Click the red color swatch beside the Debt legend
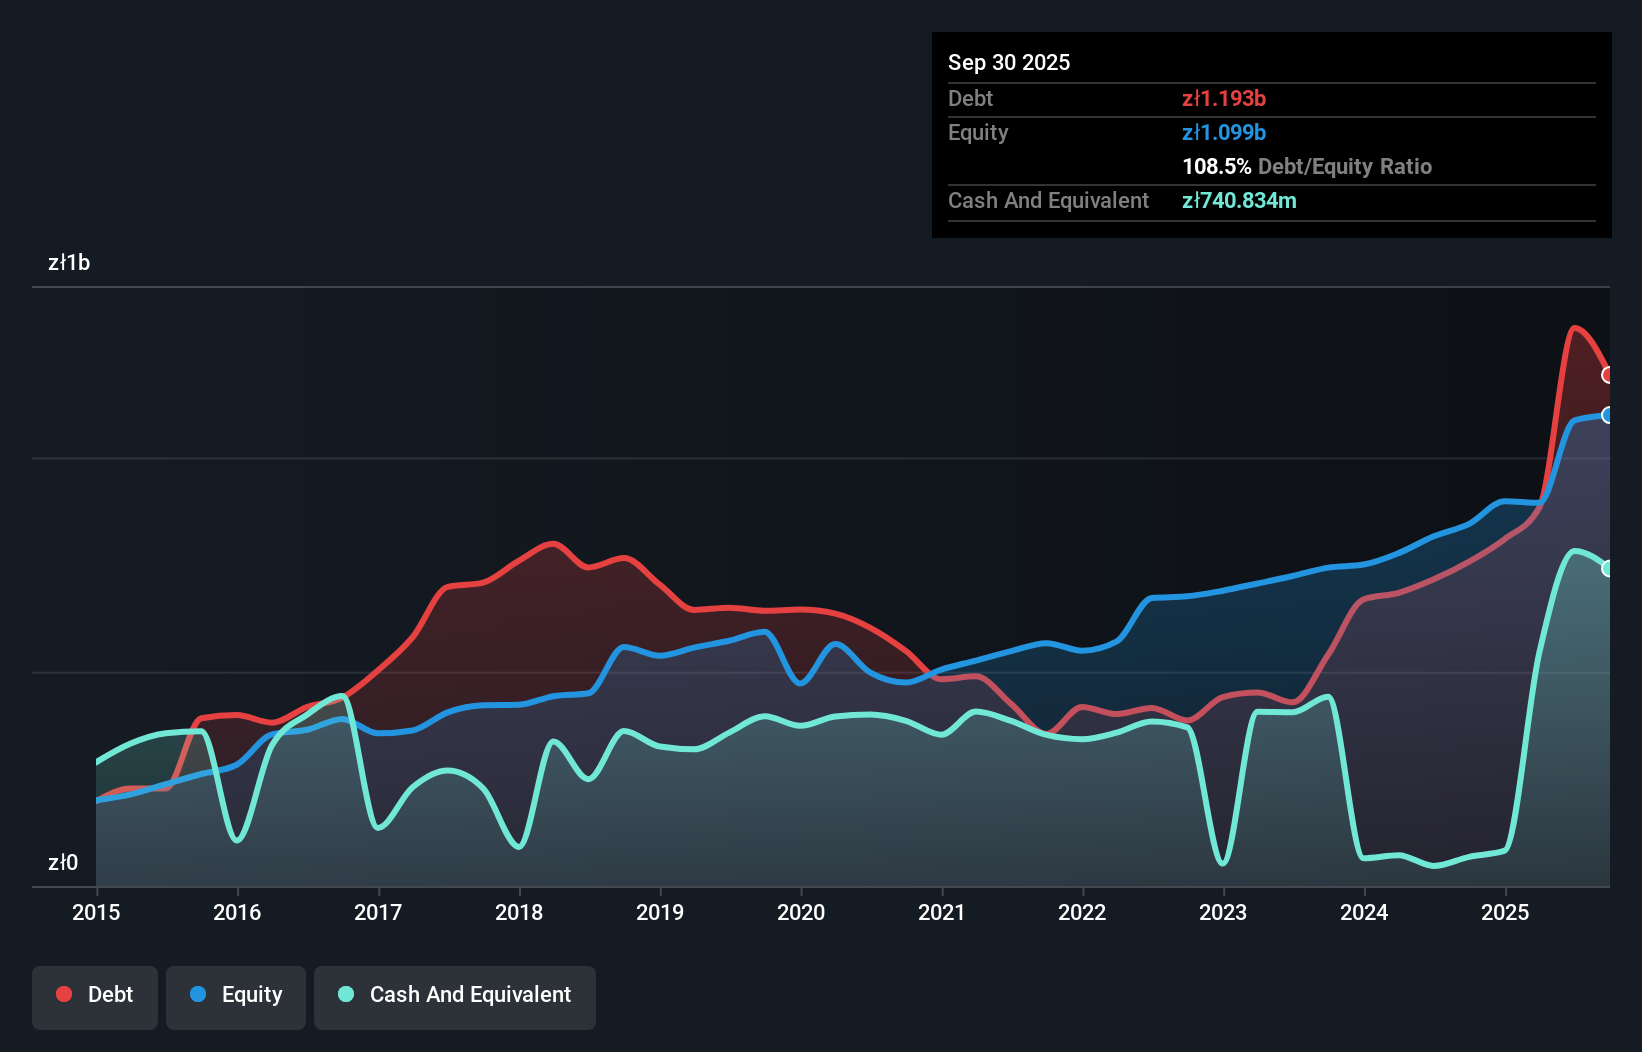This screenshot has width=1642, height=1052. [63, 994]
